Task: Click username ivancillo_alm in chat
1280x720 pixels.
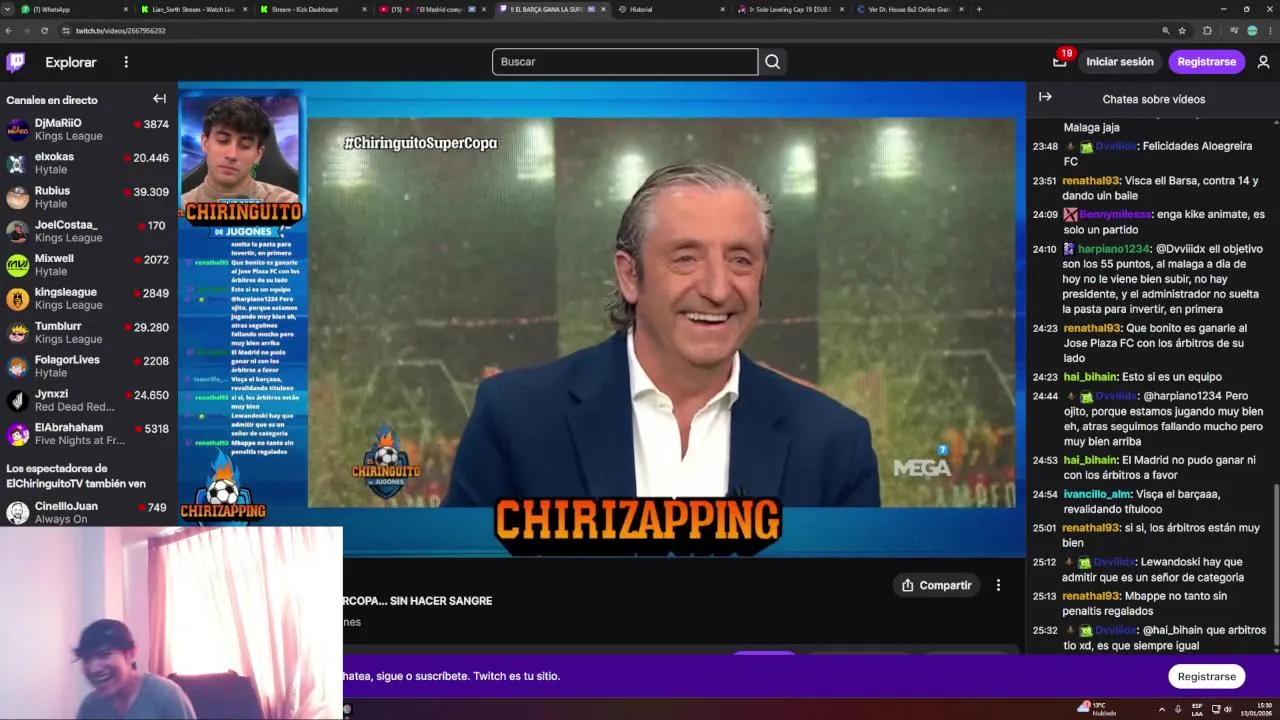Action: coord(1097,494)
